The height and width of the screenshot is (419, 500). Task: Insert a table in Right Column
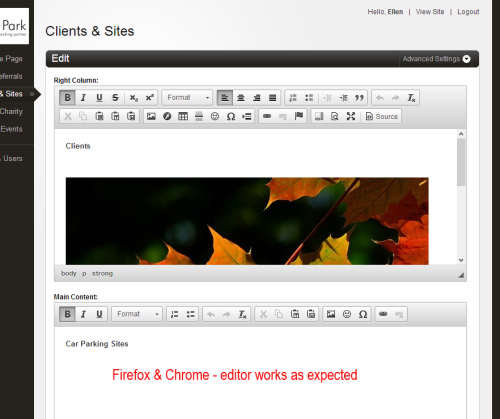click(183, 116)
